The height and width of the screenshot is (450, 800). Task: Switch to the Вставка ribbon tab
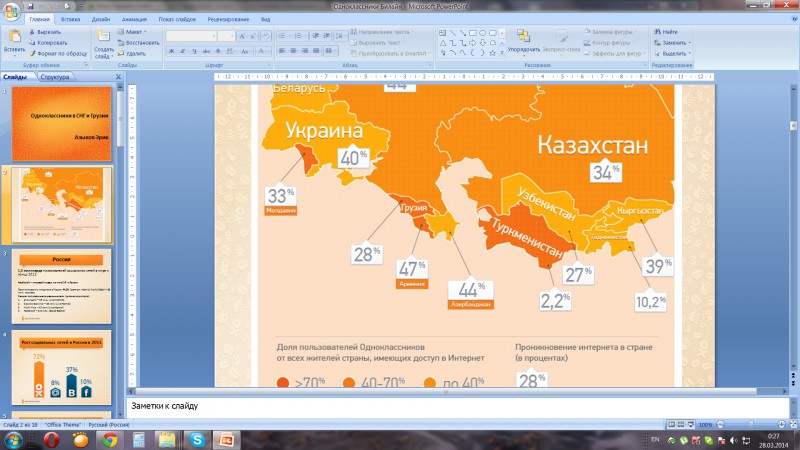[x=70, y=19]
